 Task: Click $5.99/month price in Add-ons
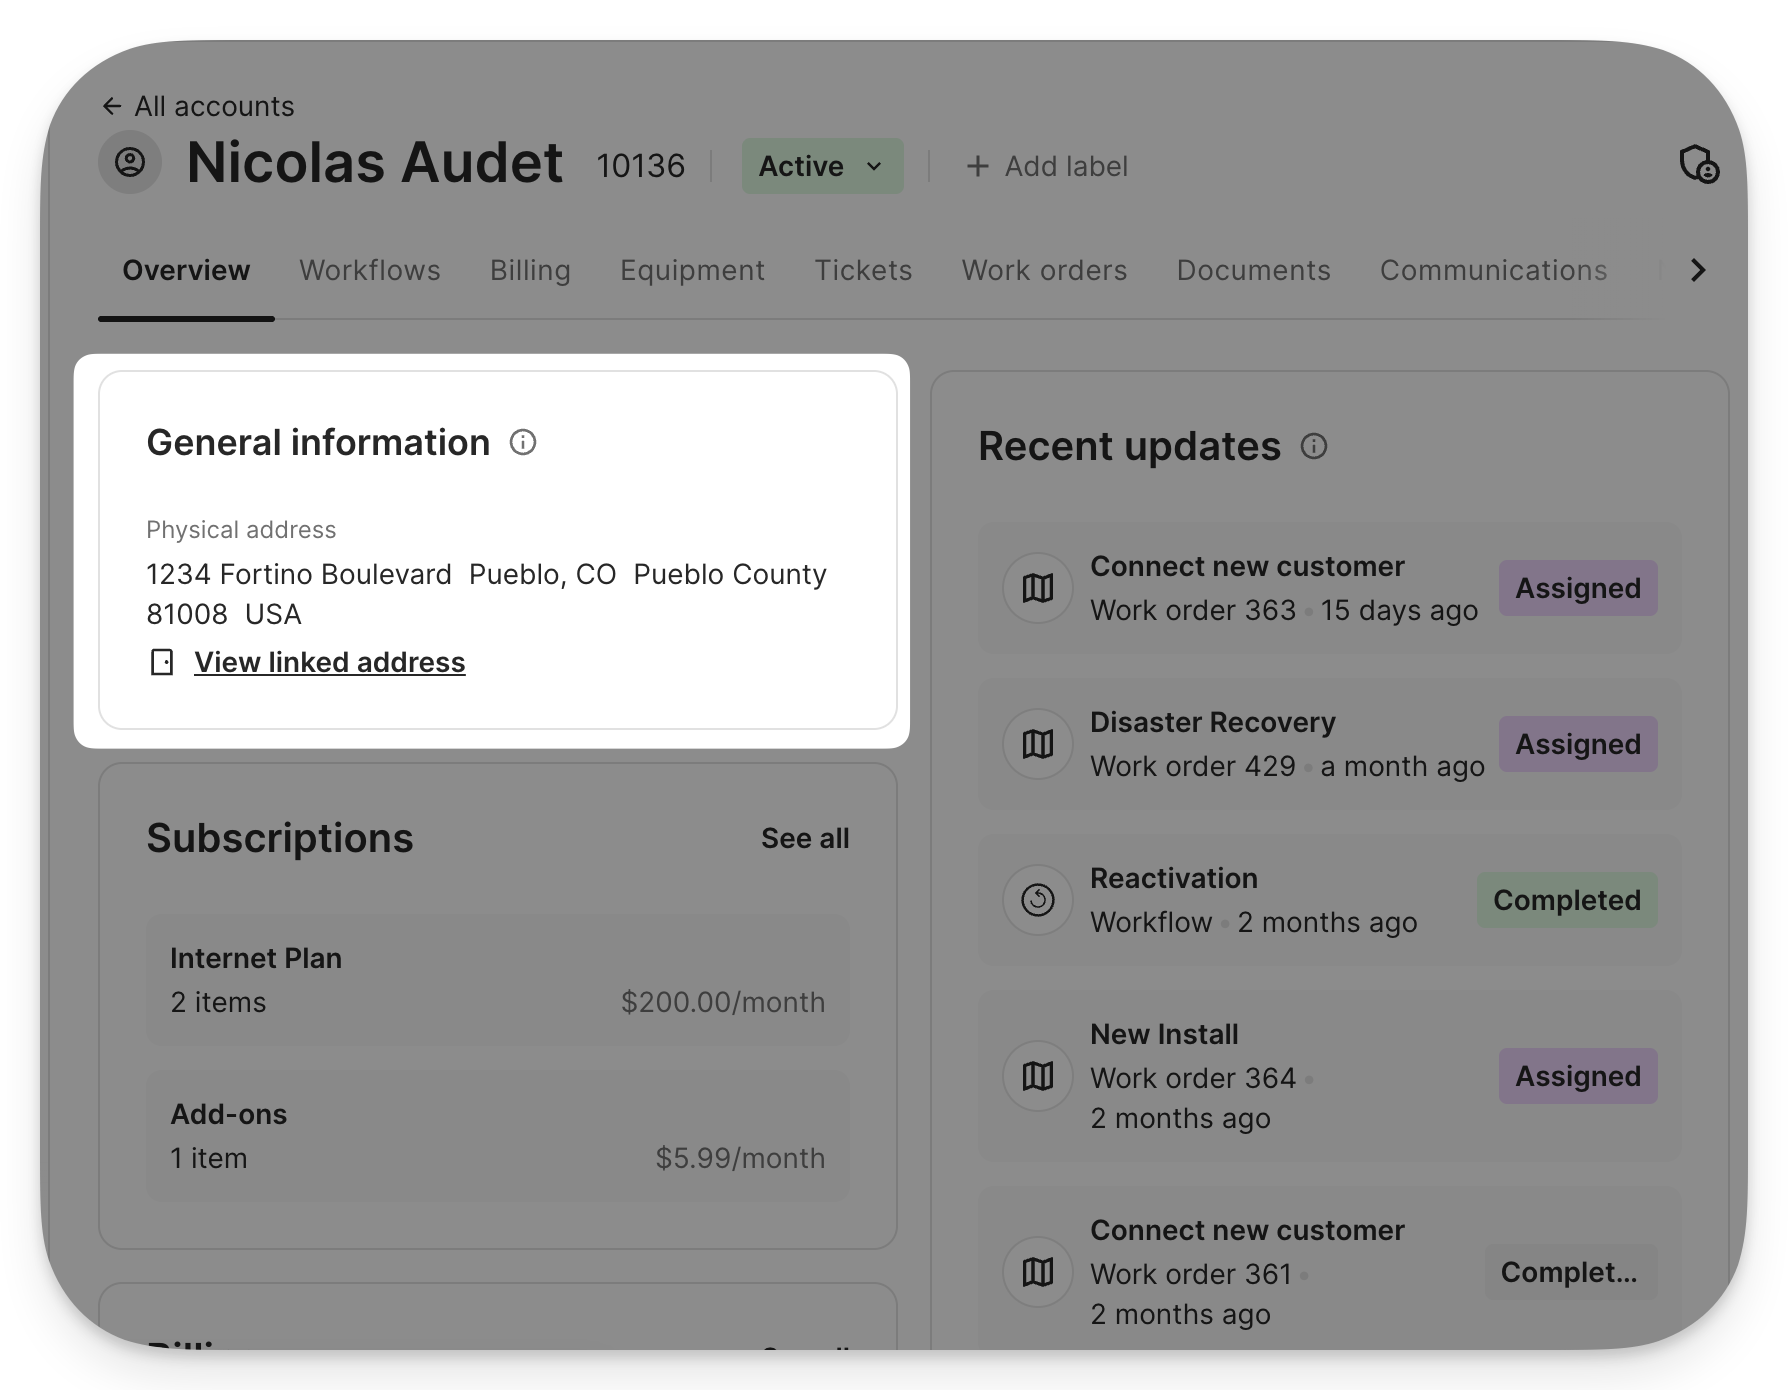740,1158
